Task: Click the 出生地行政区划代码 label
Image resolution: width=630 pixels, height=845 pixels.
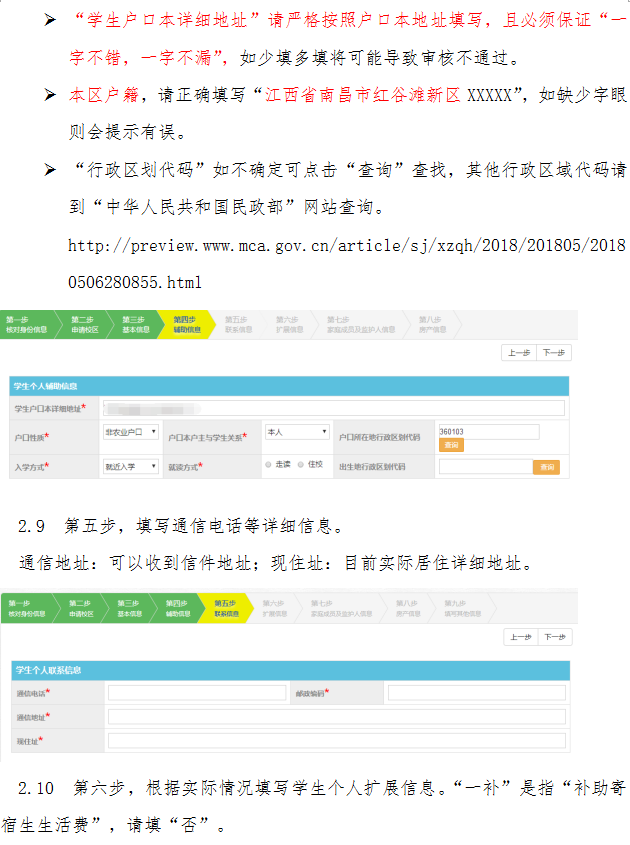Action: pyautogui.click(x=372, y=467)
